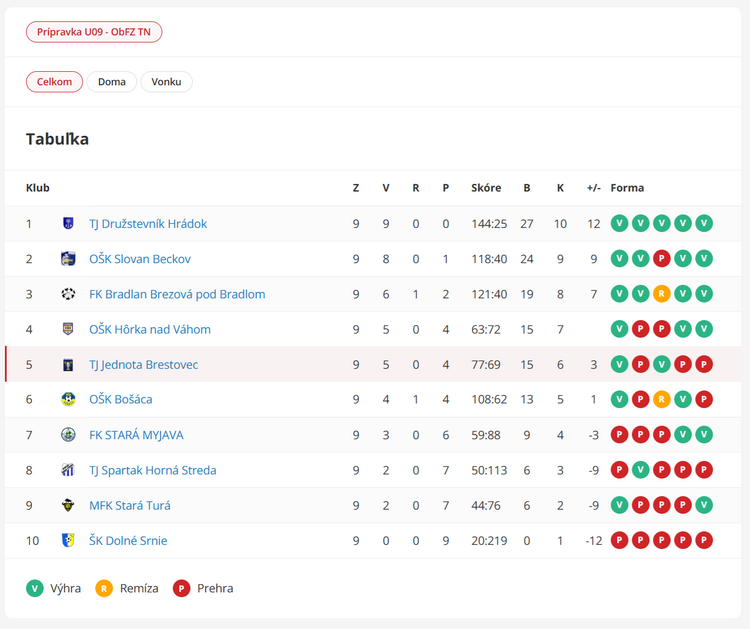Click the green Výhra legend circle

35,588
